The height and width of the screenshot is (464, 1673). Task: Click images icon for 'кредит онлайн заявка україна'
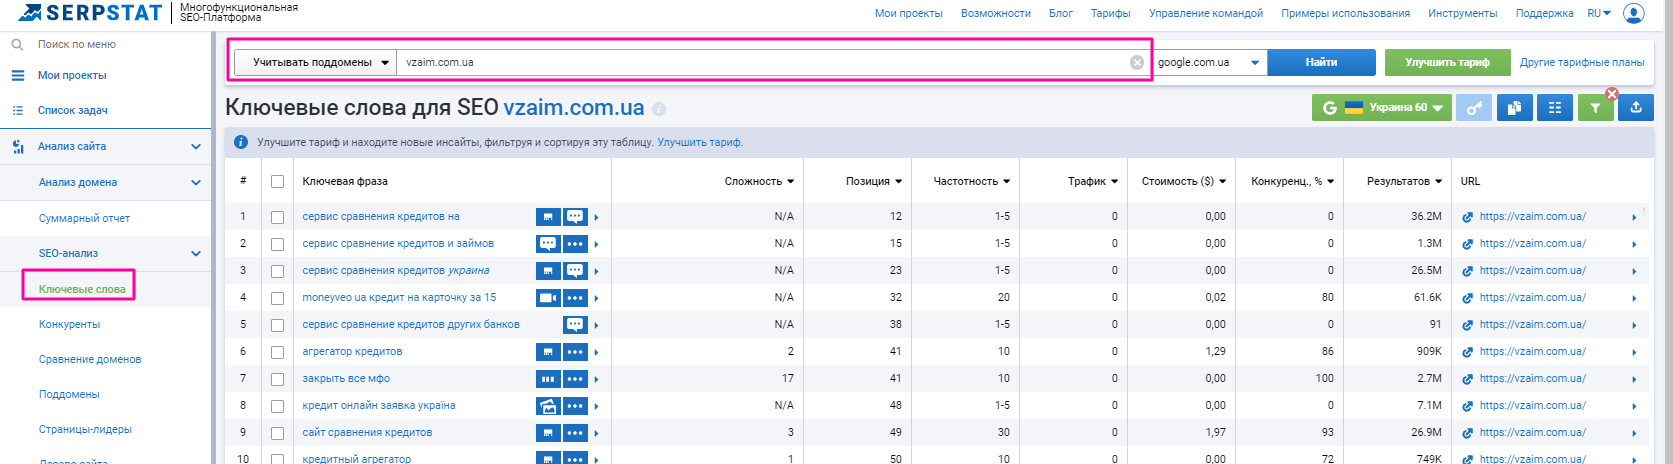pyautogui.click(x=548, y=405)
